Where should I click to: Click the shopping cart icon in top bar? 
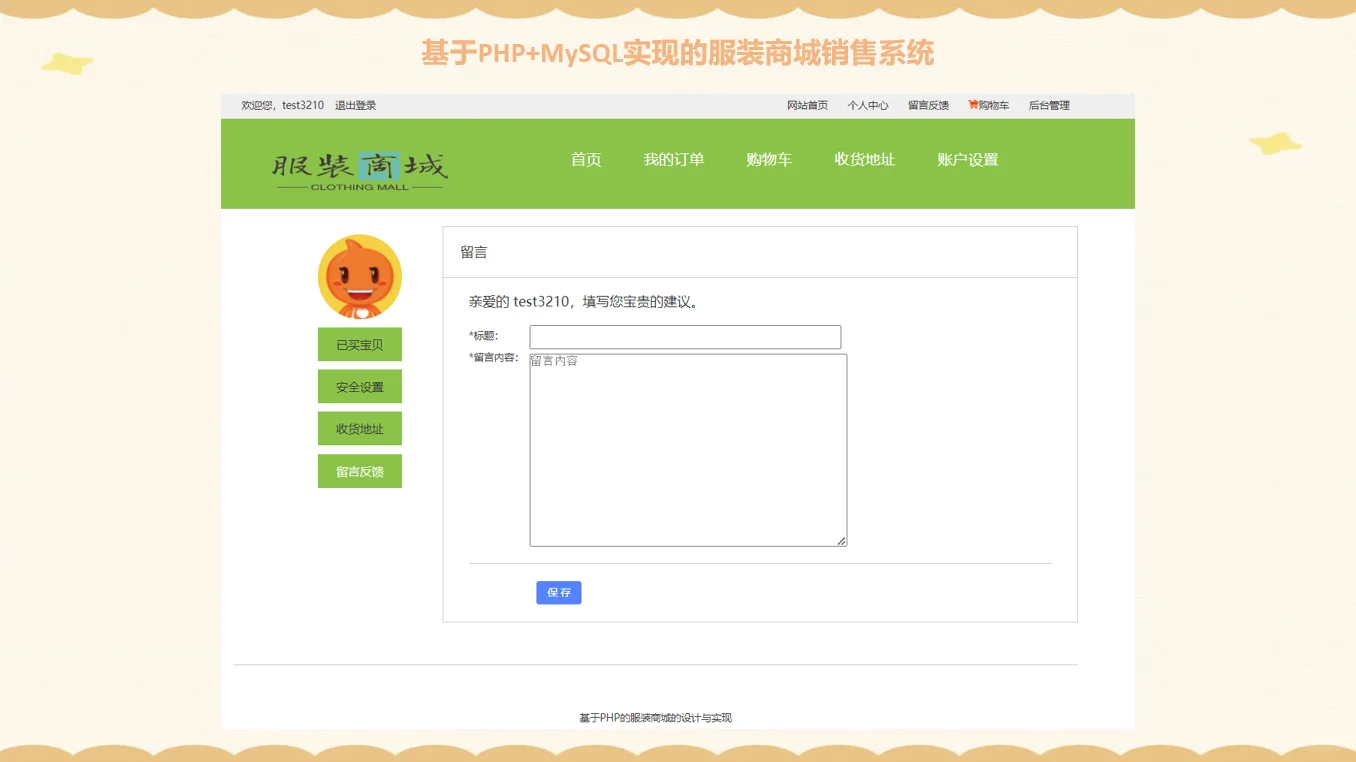point(972,105)
